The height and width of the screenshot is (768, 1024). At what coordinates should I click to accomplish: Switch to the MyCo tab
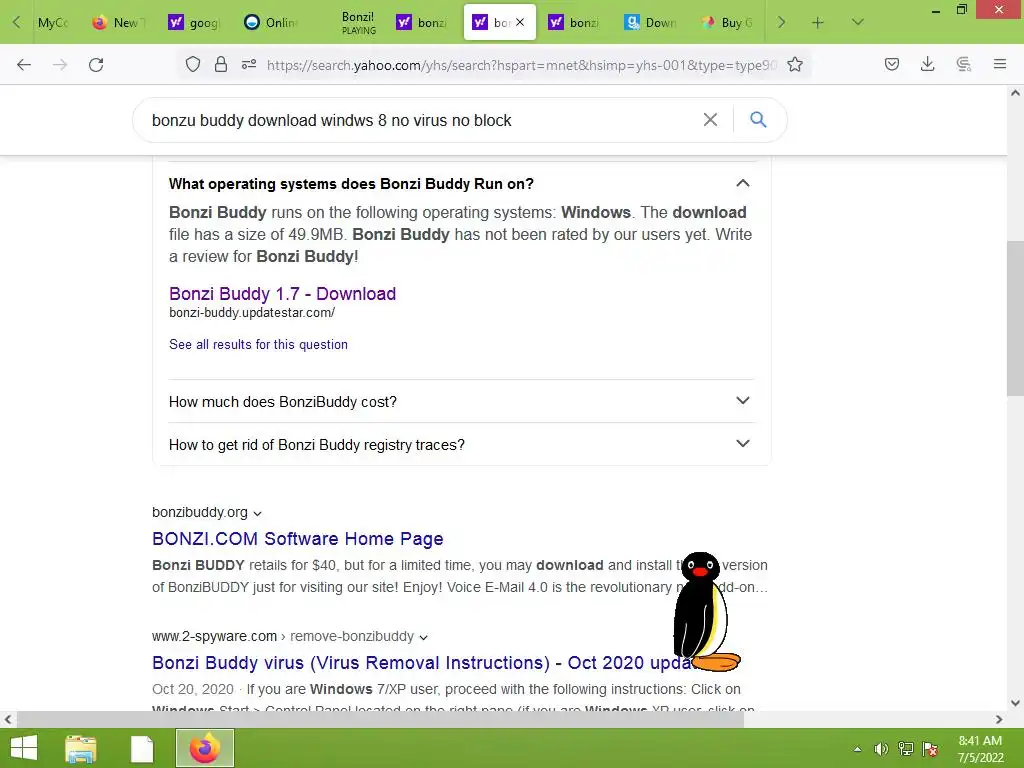(52, 23)
